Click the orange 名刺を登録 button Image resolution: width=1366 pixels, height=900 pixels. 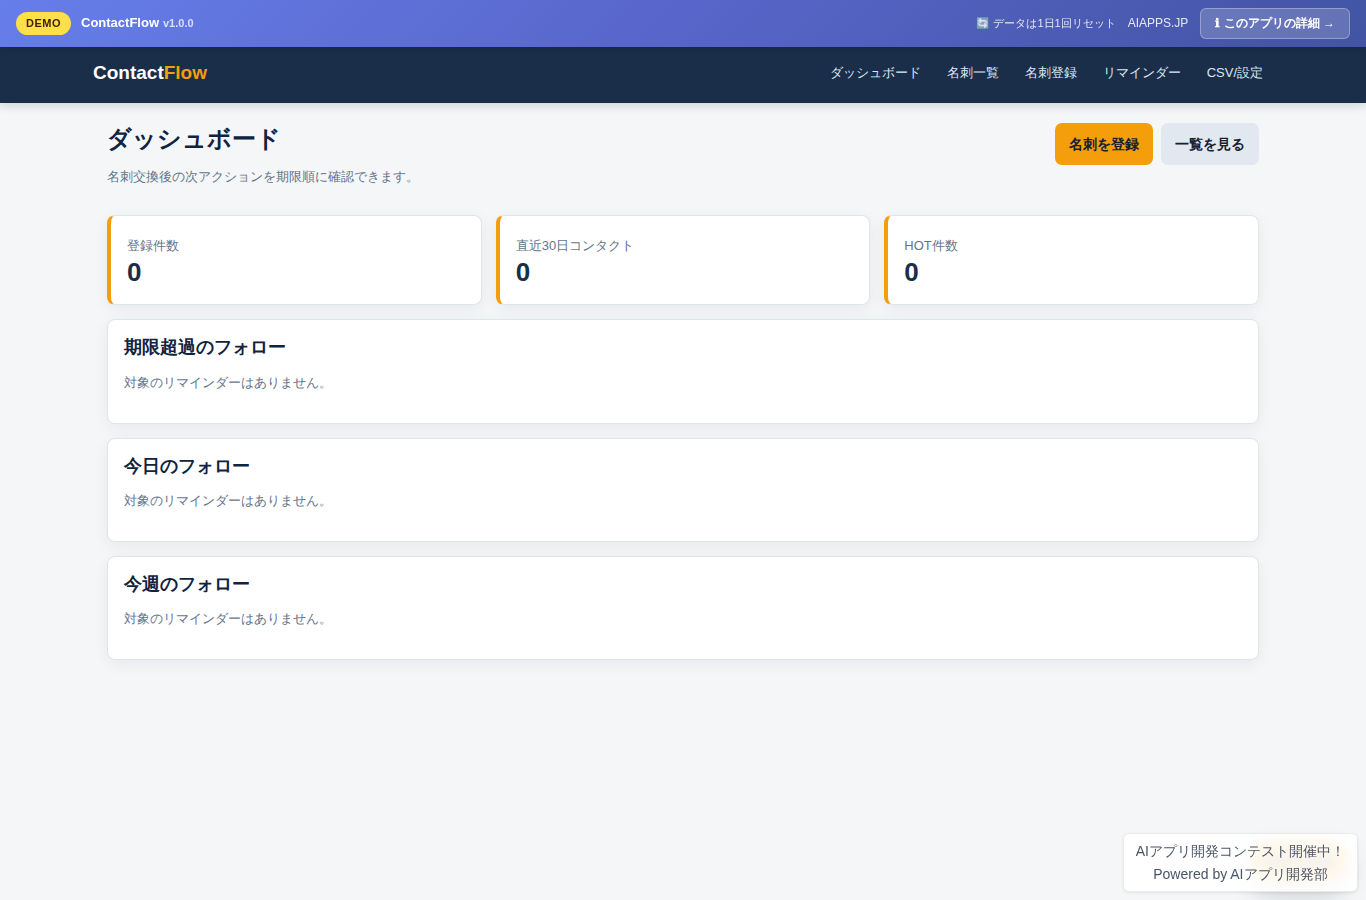tap(1104, 144)
